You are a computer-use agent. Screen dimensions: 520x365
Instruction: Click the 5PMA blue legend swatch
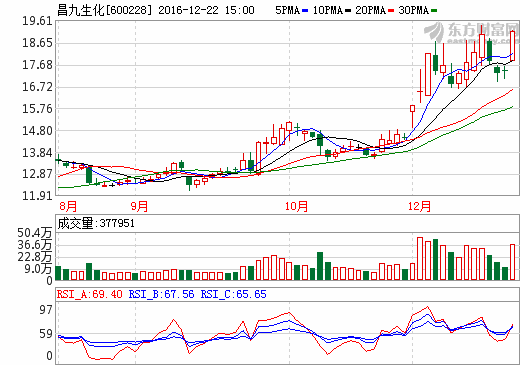tap(305, 11)
